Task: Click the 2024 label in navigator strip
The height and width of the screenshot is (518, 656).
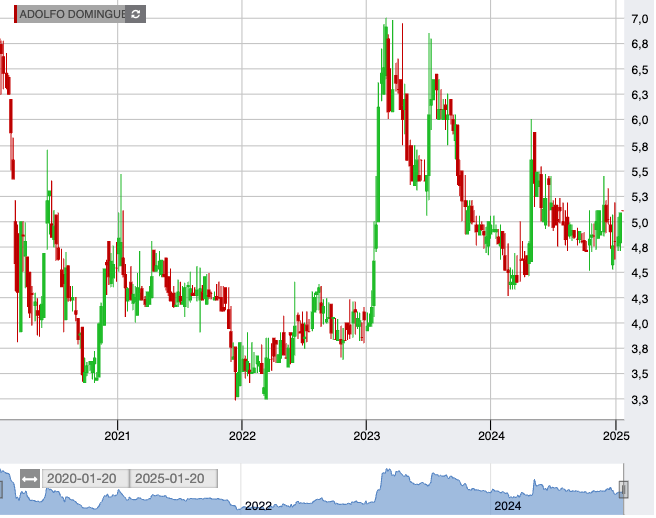Action: pyautogui.click(x=508, y=506)
